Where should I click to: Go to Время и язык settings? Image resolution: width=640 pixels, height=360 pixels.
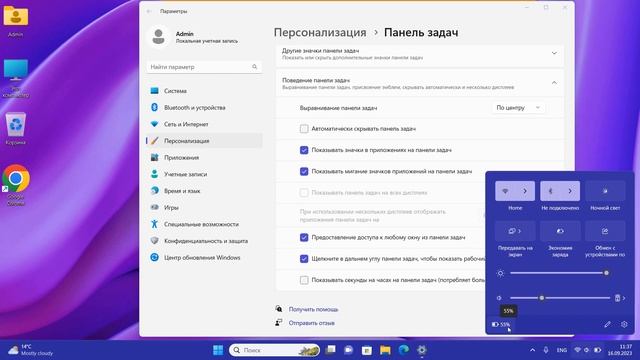coord(204,191)
